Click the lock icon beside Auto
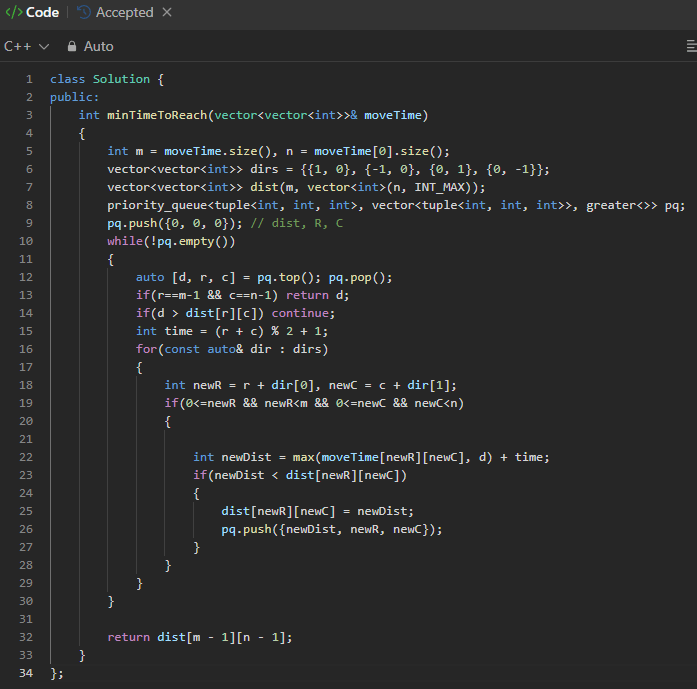This screenshot has height=689, width=697. tap(72, 46)
